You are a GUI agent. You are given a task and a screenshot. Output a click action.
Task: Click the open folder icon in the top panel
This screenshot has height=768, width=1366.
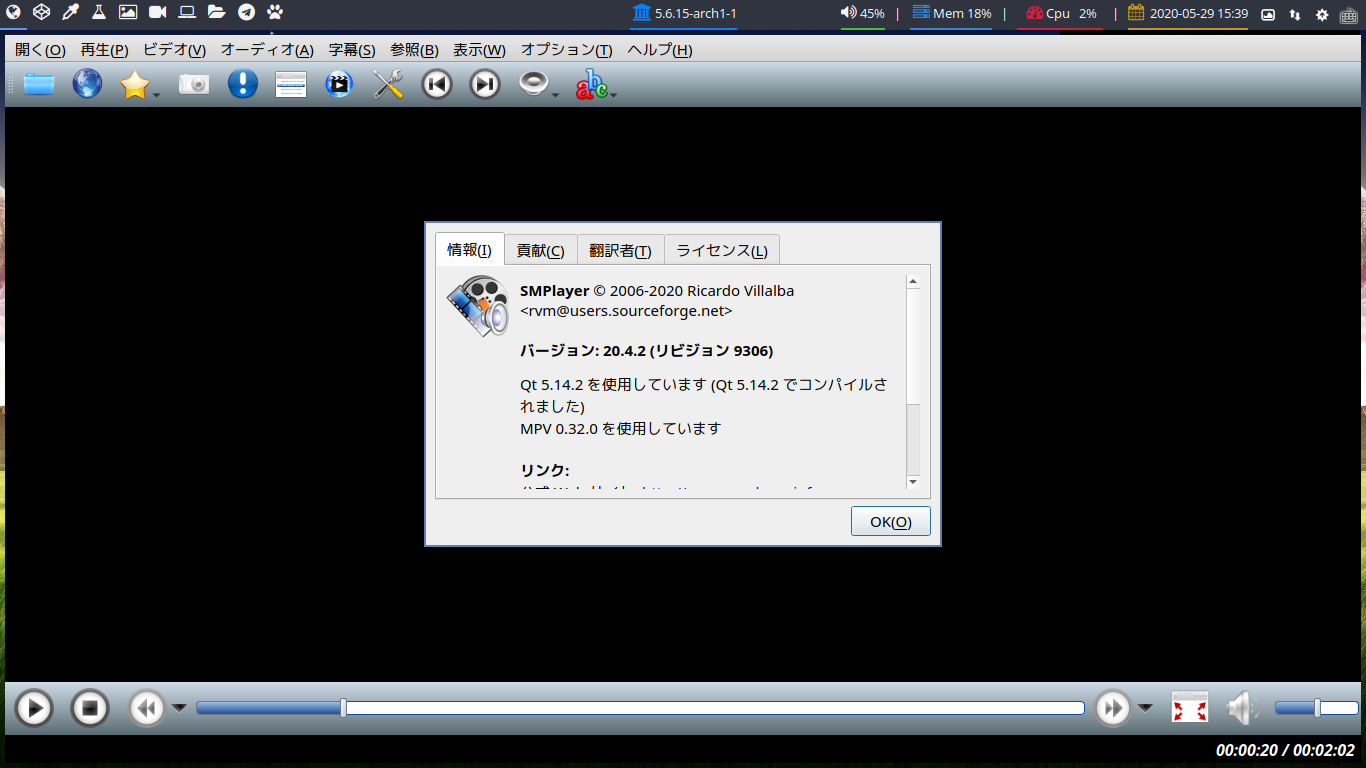(217, 13)
